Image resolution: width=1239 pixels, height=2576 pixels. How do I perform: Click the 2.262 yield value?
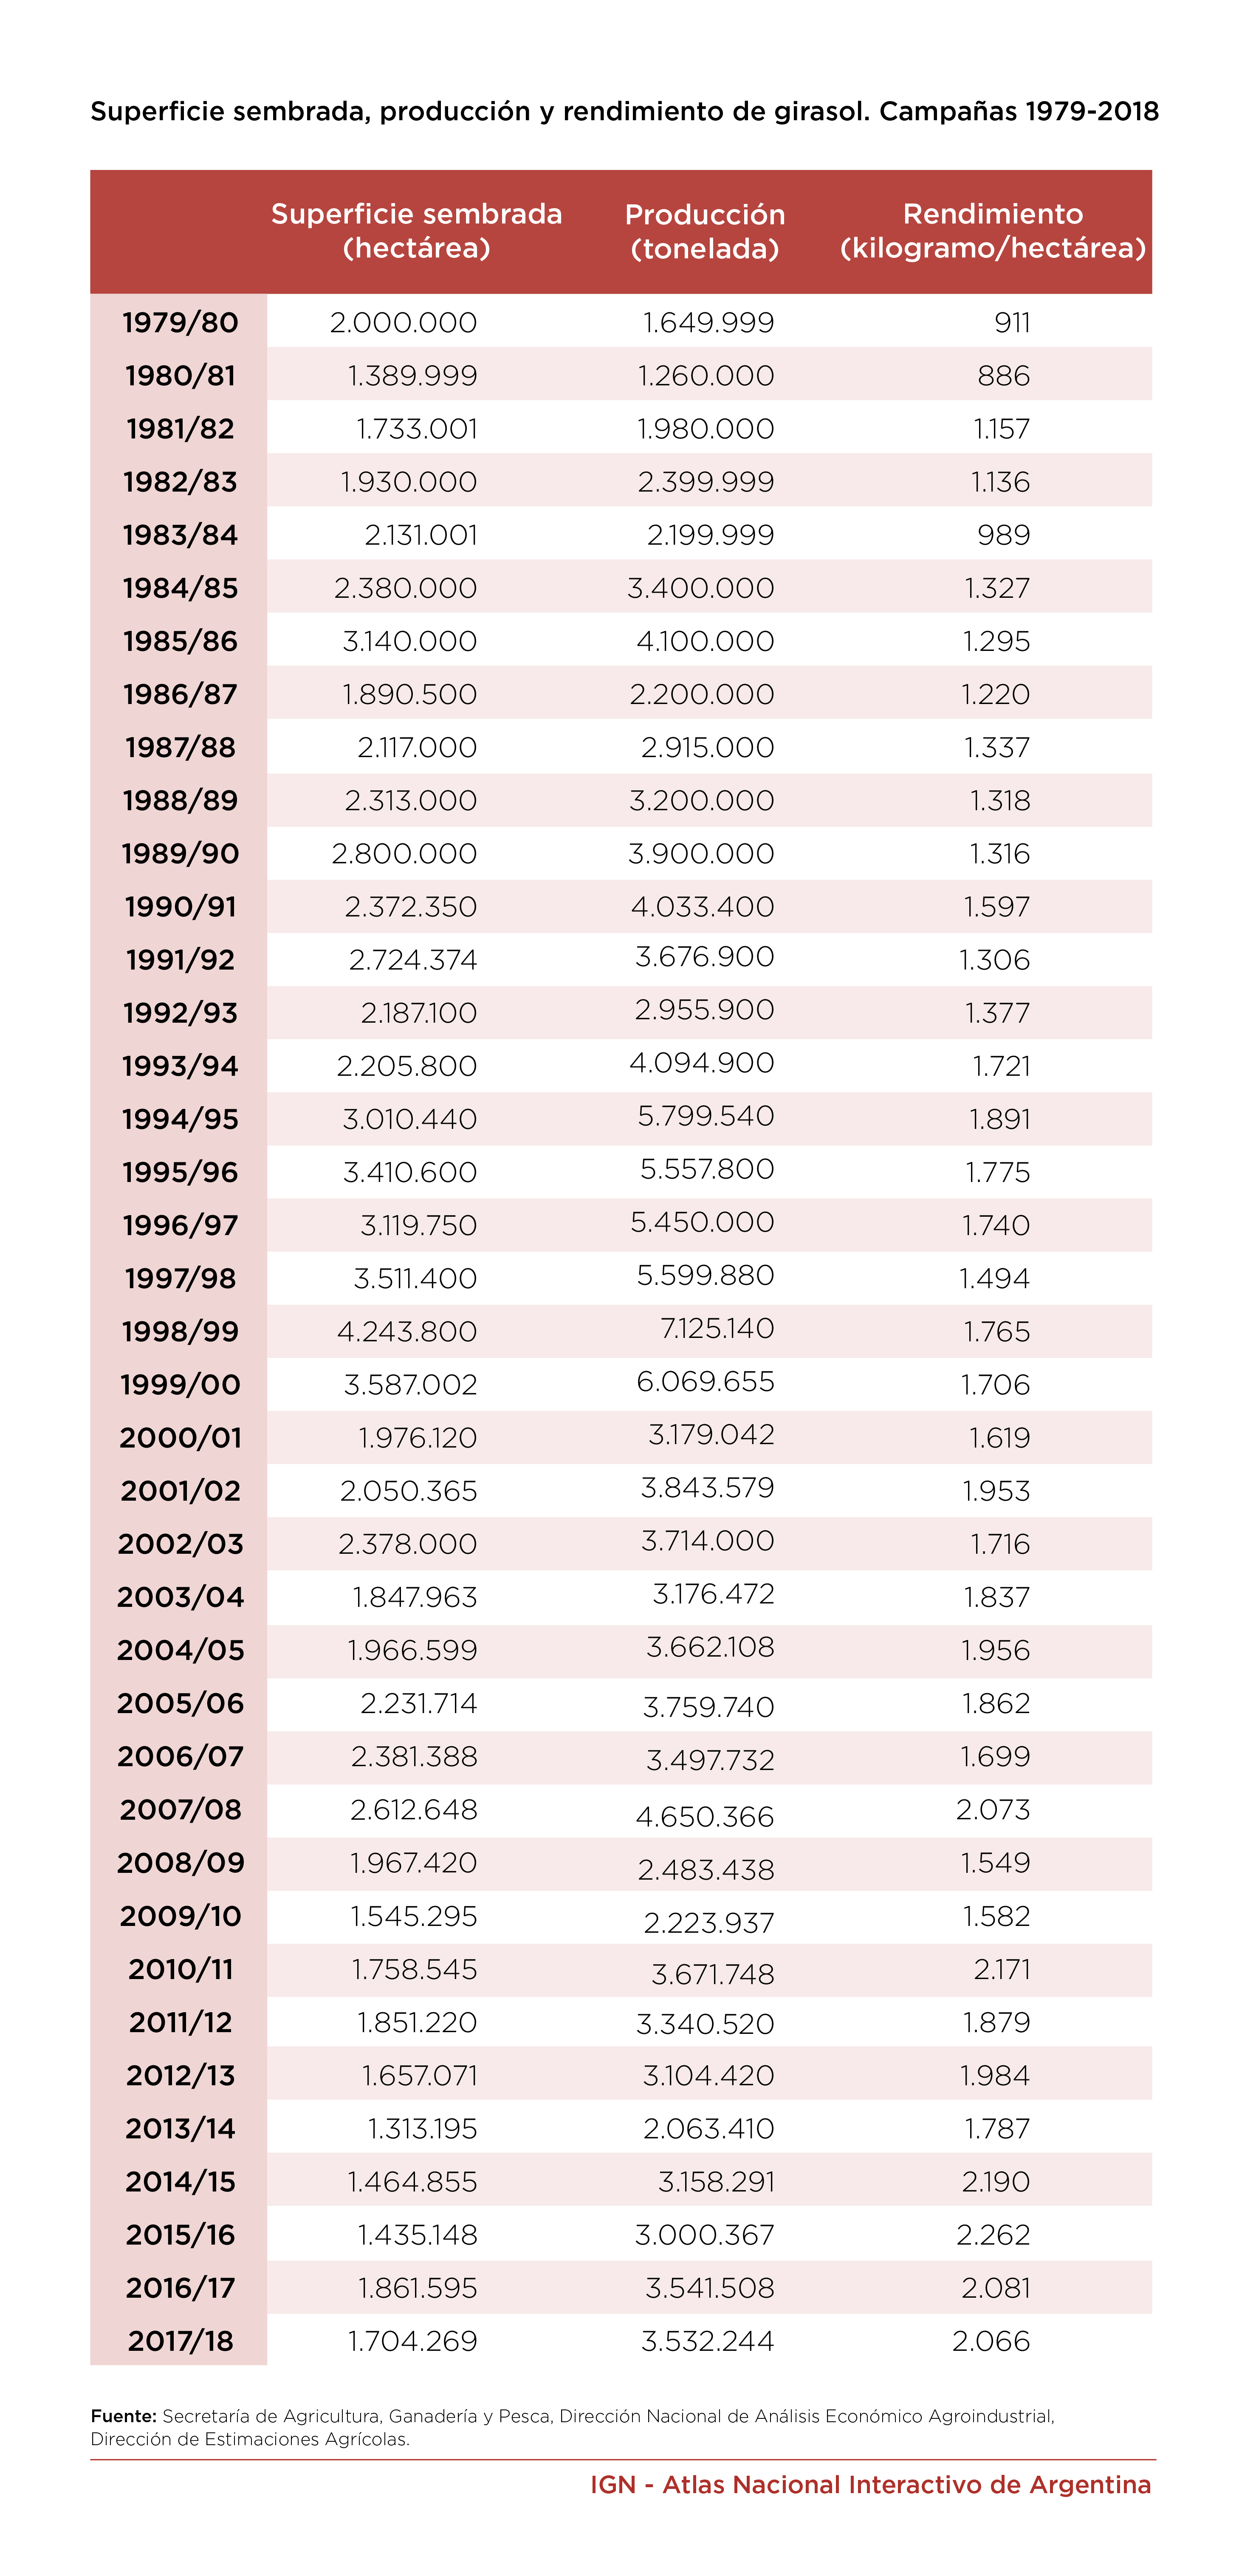click(993, 2235)
